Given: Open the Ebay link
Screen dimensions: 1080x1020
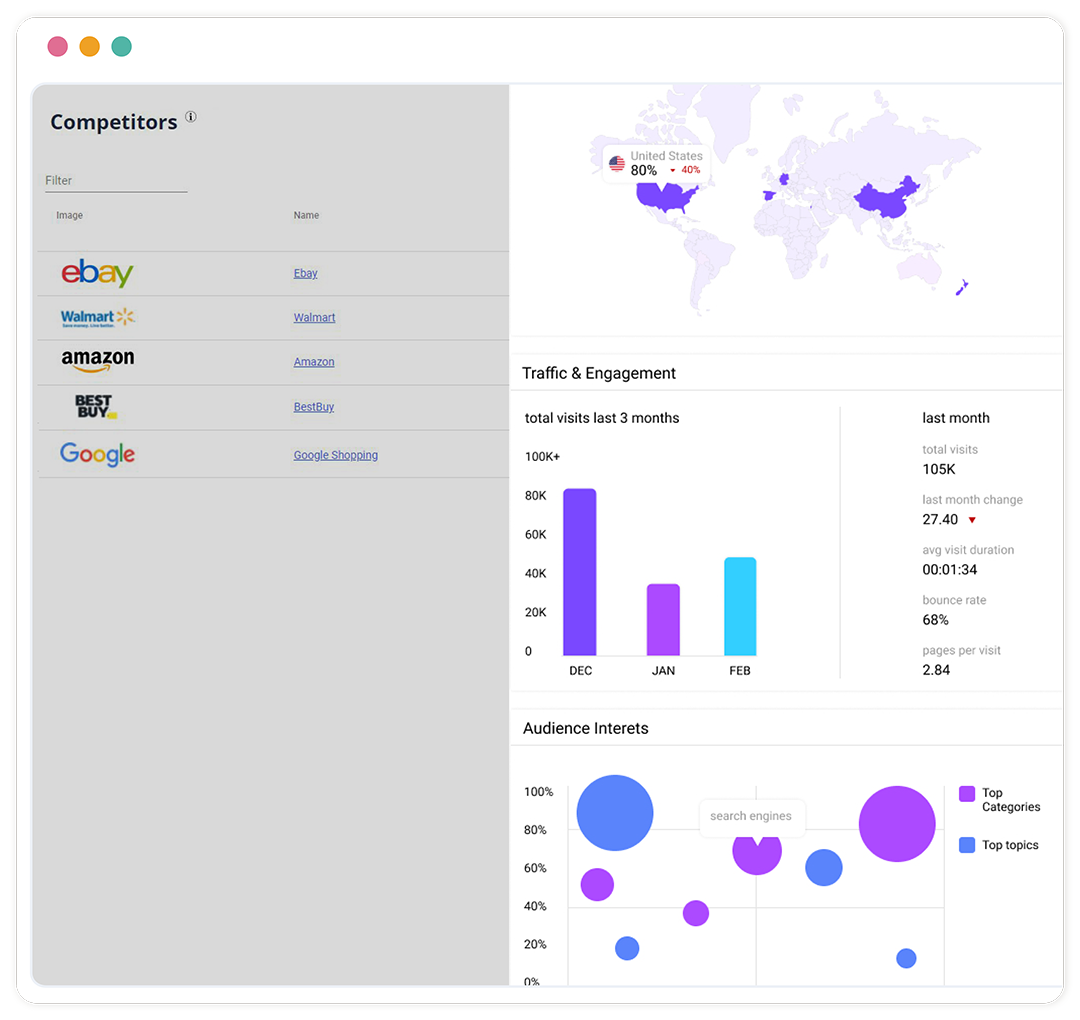Looking at the screenshot, I should click(x=305, y=273).
